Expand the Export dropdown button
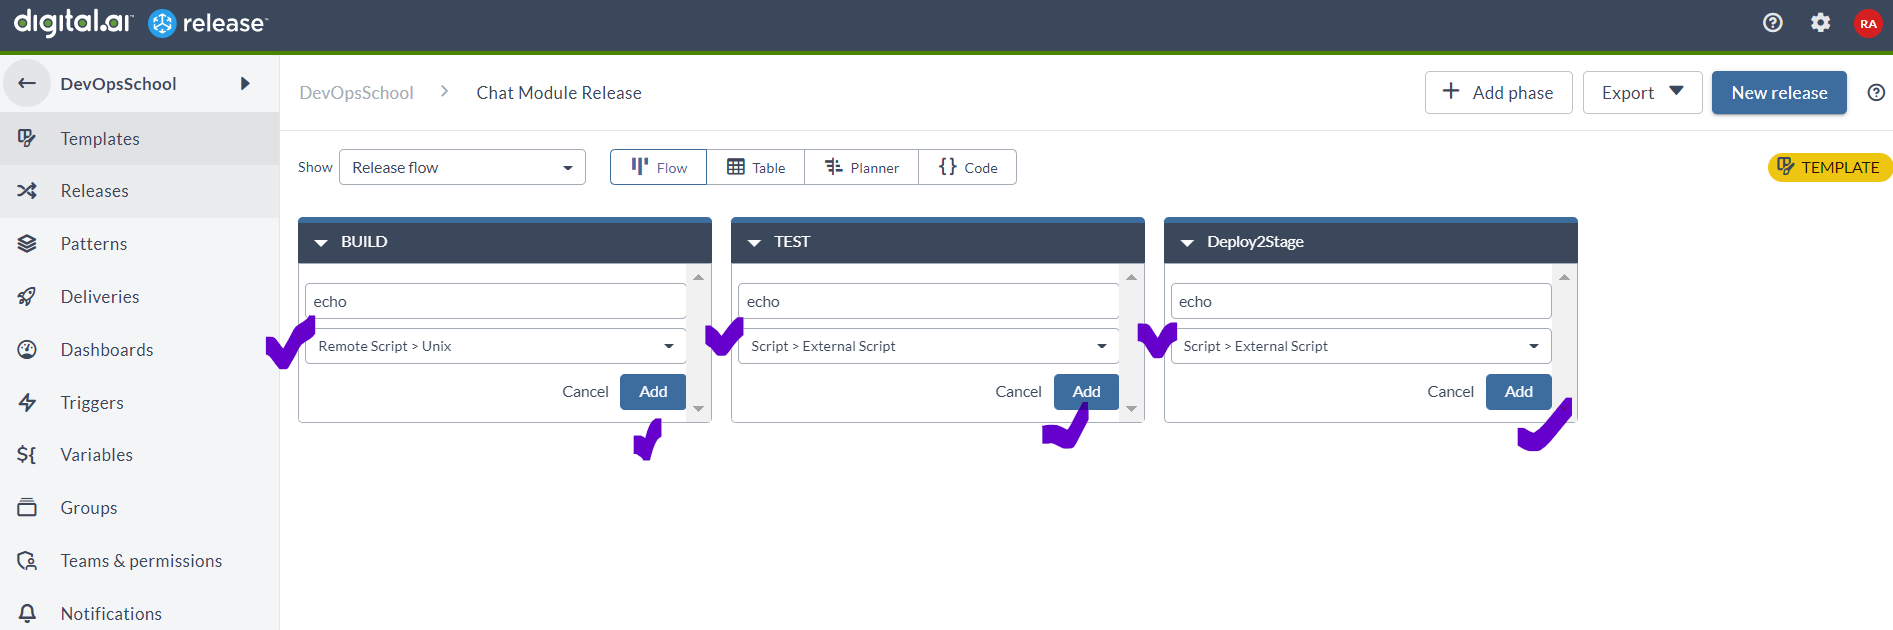 (1642, 92)
